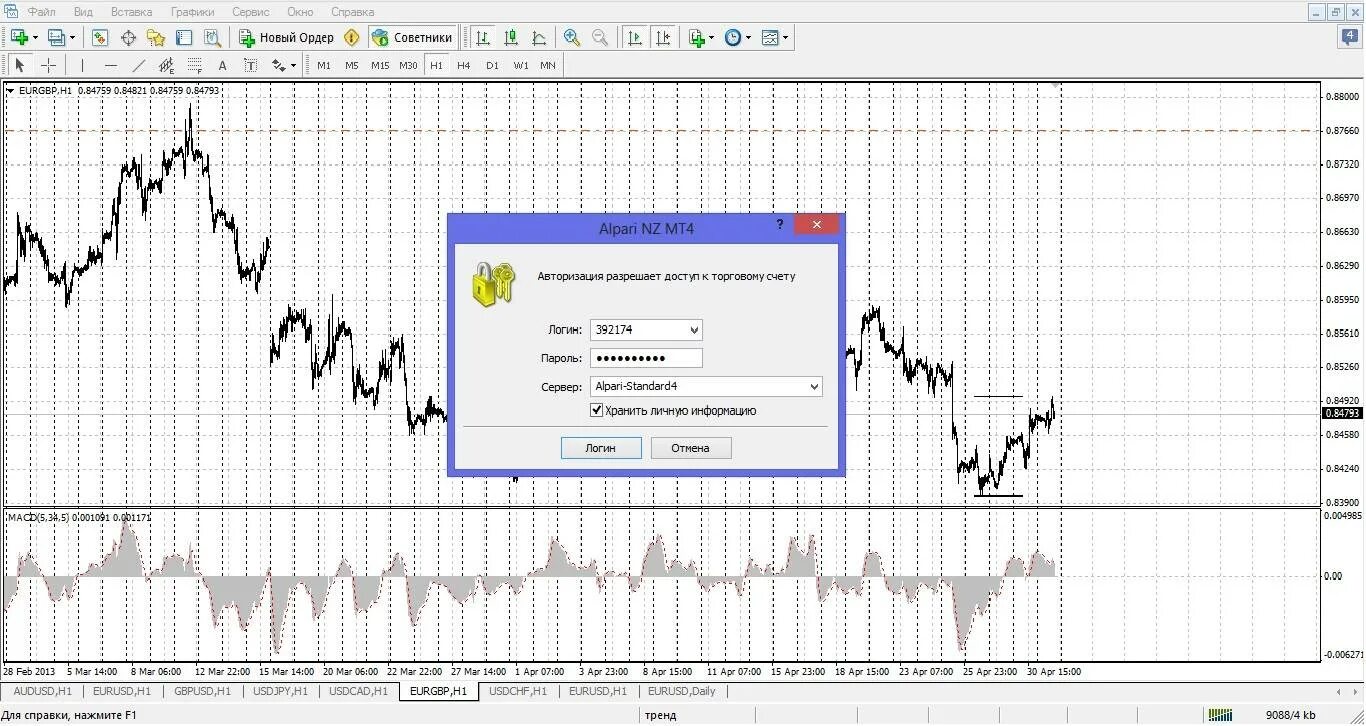Zoom out on the chart

tap(600, 37)
